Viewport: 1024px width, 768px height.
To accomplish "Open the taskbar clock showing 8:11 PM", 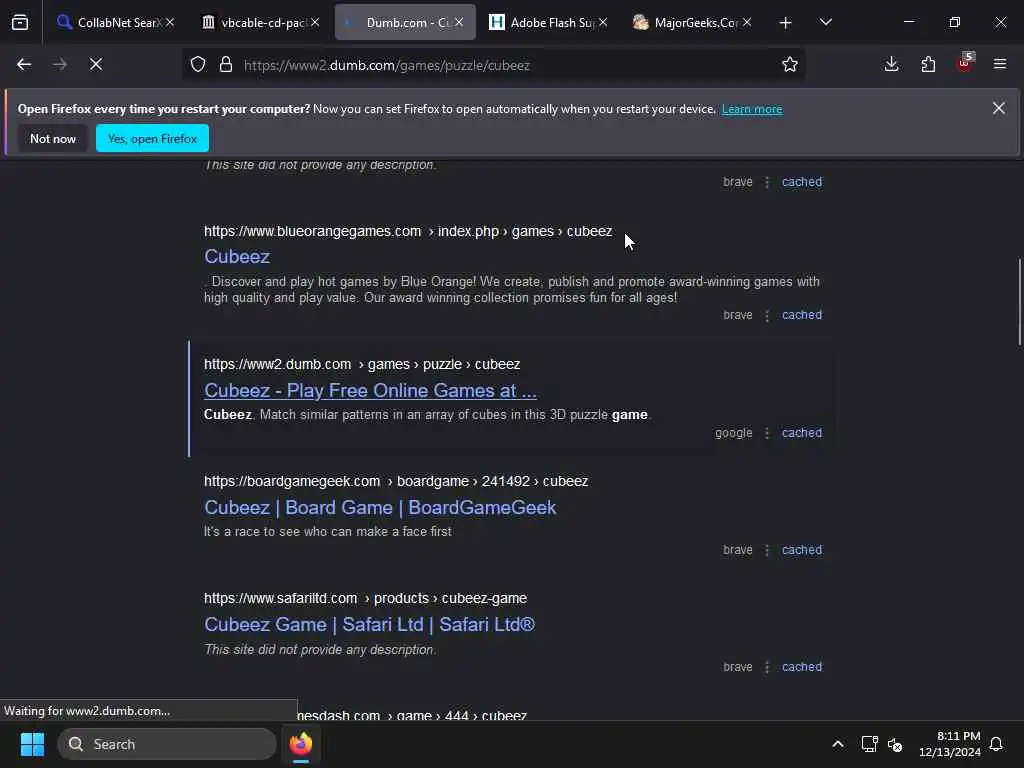I will coord(950,744).
